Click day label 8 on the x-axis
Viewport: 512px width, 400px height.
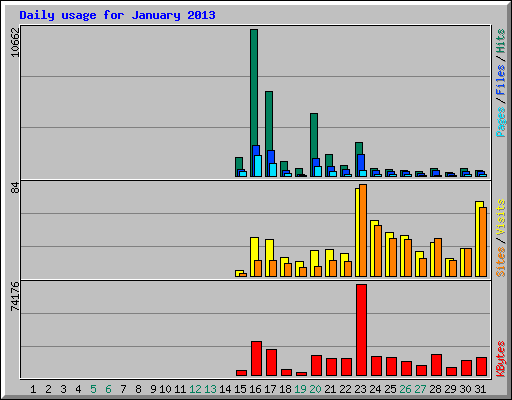pos(138,389)
